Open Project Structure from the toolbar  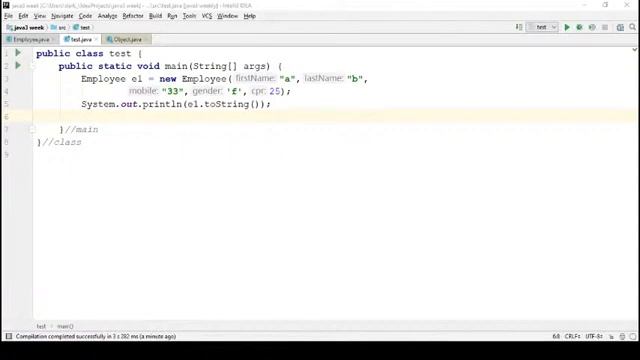620,27
